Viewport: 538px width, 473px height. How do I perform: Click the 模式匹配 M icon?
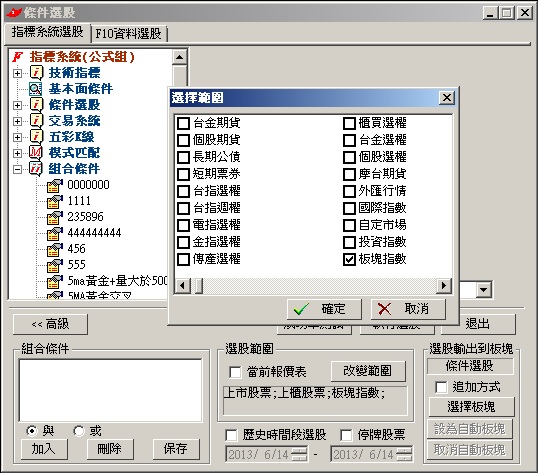click(36, 153)
